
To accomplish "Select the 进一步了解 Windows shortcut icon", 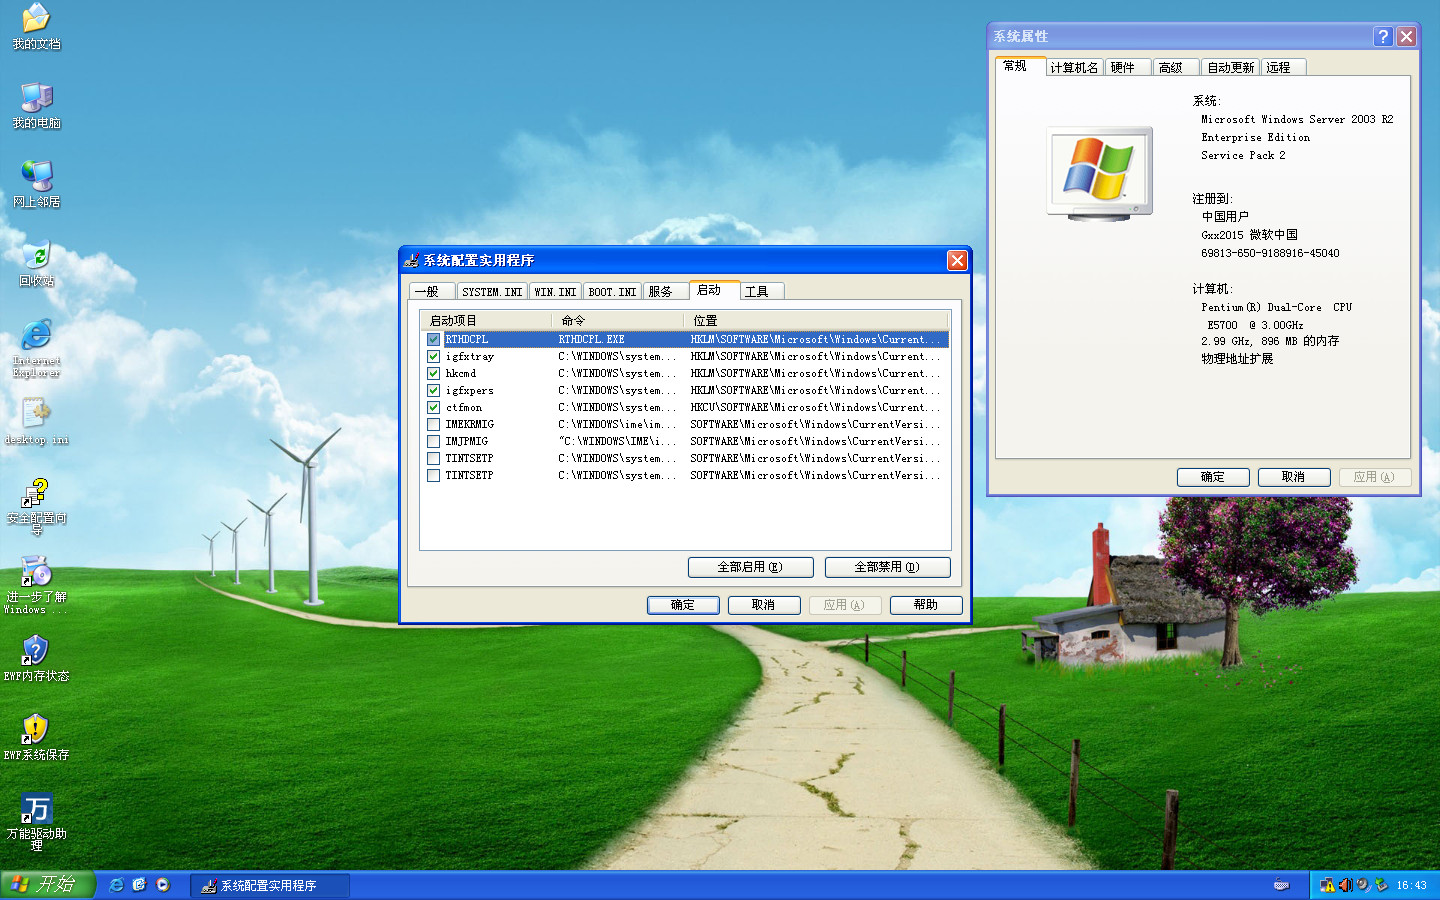I will (36, 585).
